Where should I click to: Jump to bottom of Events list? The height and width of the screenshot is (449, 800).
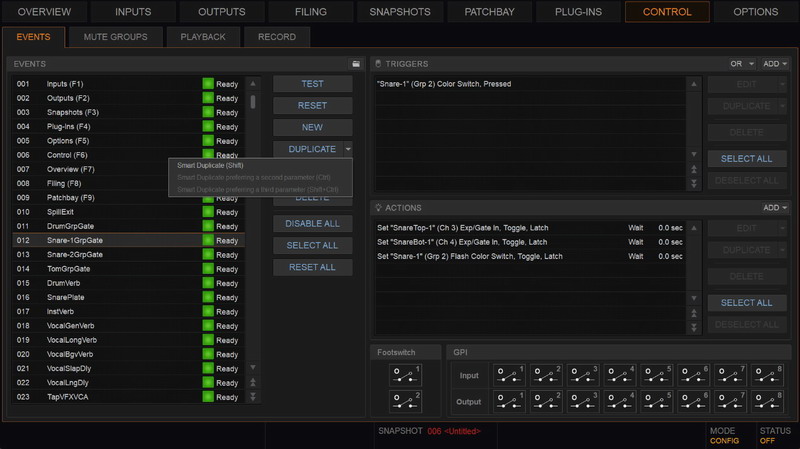click(253, 397)
